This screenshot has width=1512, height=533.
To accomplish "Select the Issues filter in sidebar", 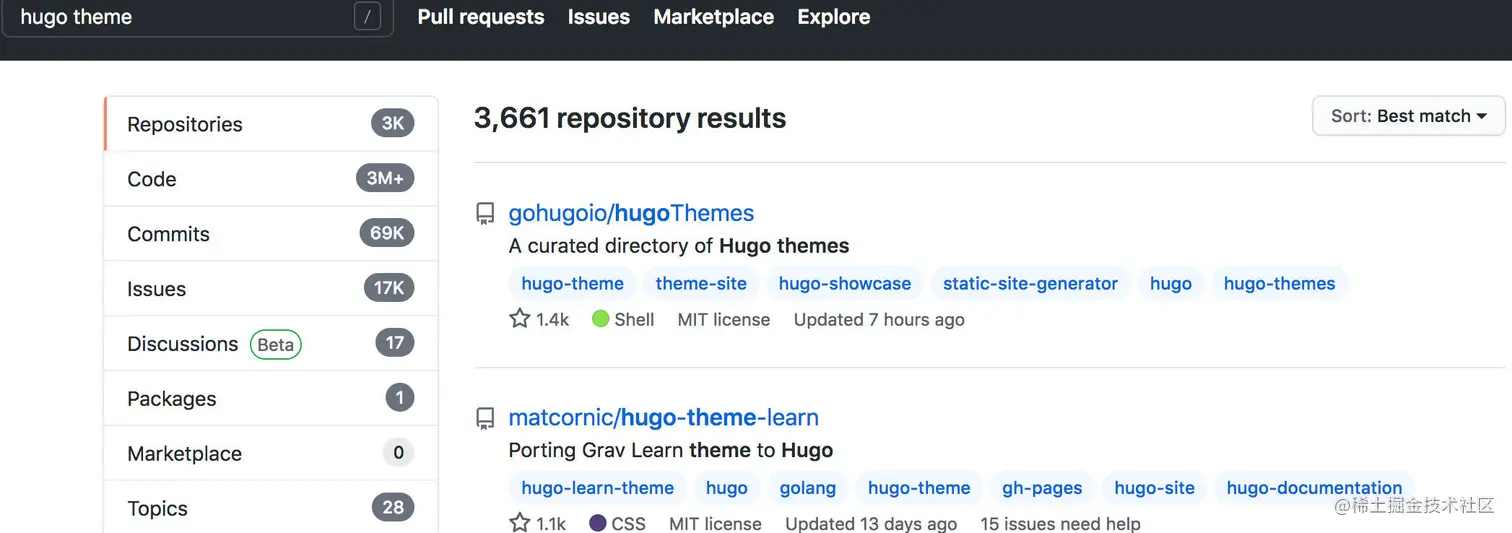I will [x=271, y=289].
